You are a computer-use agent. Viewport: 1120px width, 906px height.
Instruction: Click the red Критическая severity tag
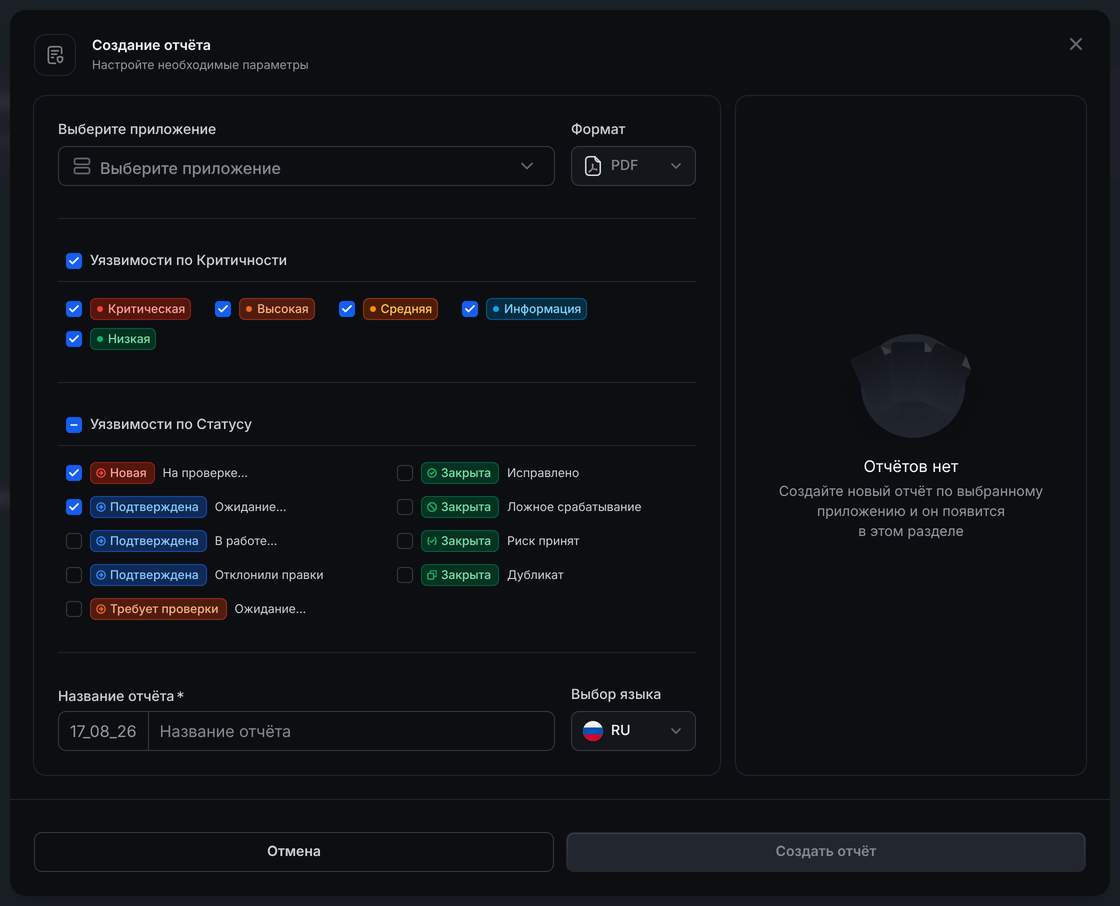(x=140, y=309)
